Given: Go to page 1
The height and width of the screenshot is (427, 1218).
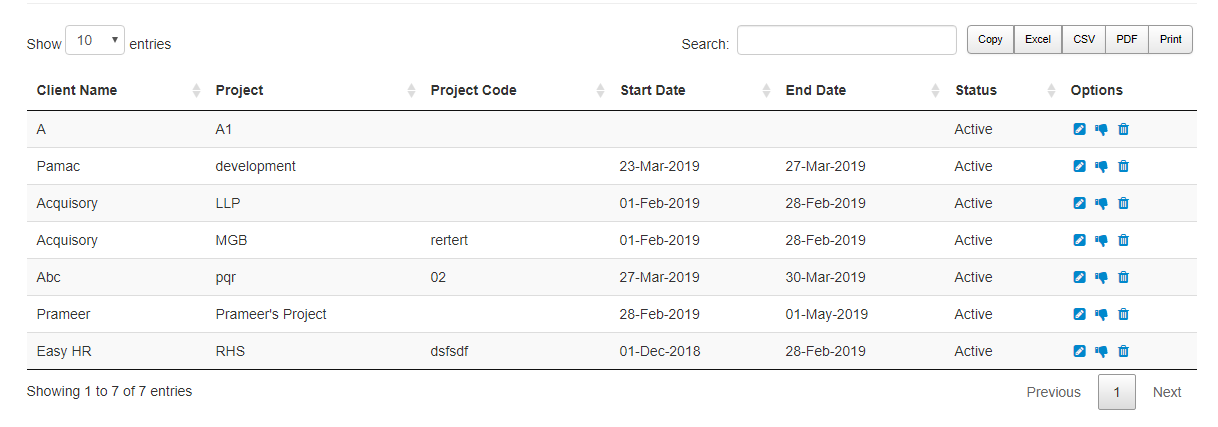Looking at the screenshot, I should [x=1117, y=392].
